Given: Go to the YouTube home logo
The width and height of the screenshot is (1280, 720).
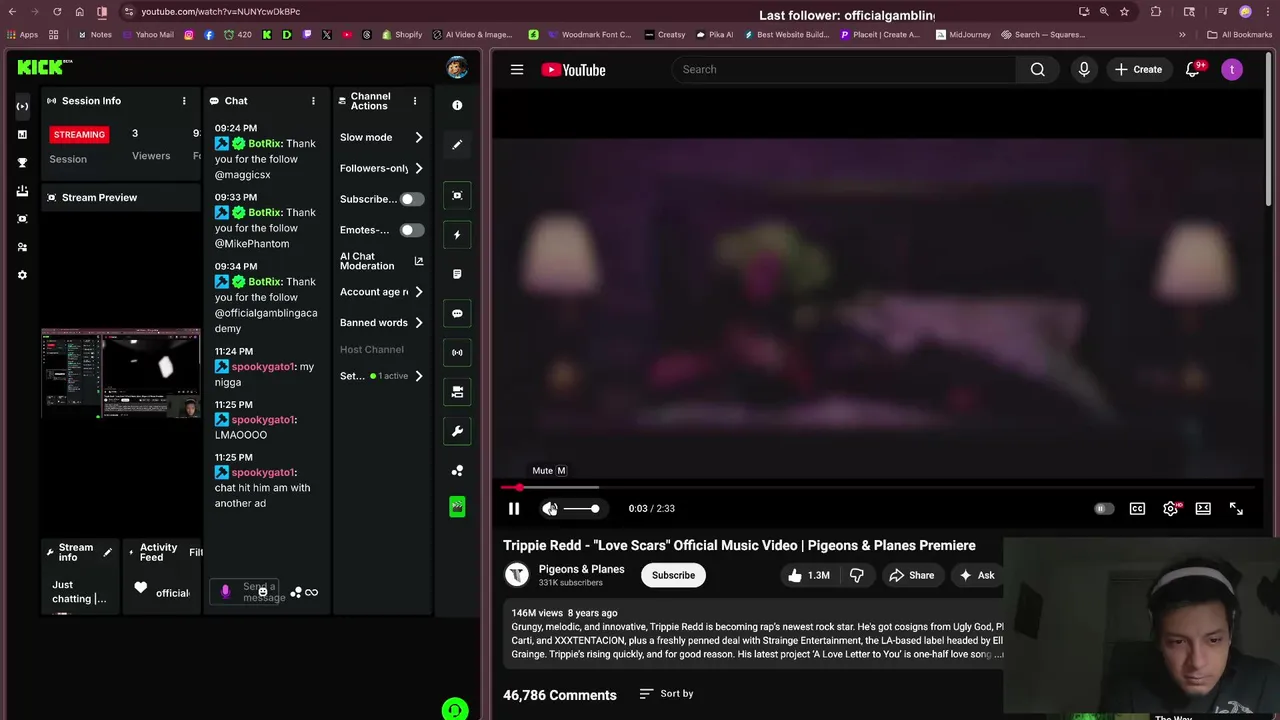Looking at the screenshot, I should click(x=574, y=70).
